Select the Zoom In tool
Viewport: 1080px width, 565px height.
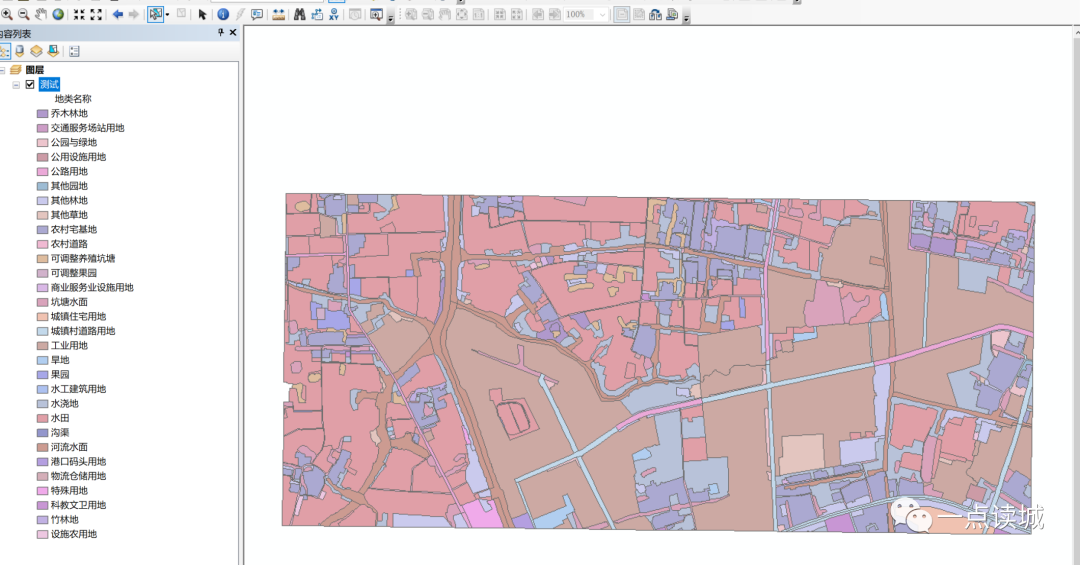pos(6,15)
